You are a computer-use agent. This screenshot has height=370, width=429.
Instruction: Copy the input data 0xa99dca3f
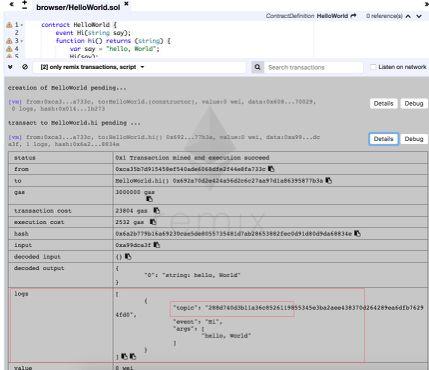pyautogui.click(x=156, y=245)
